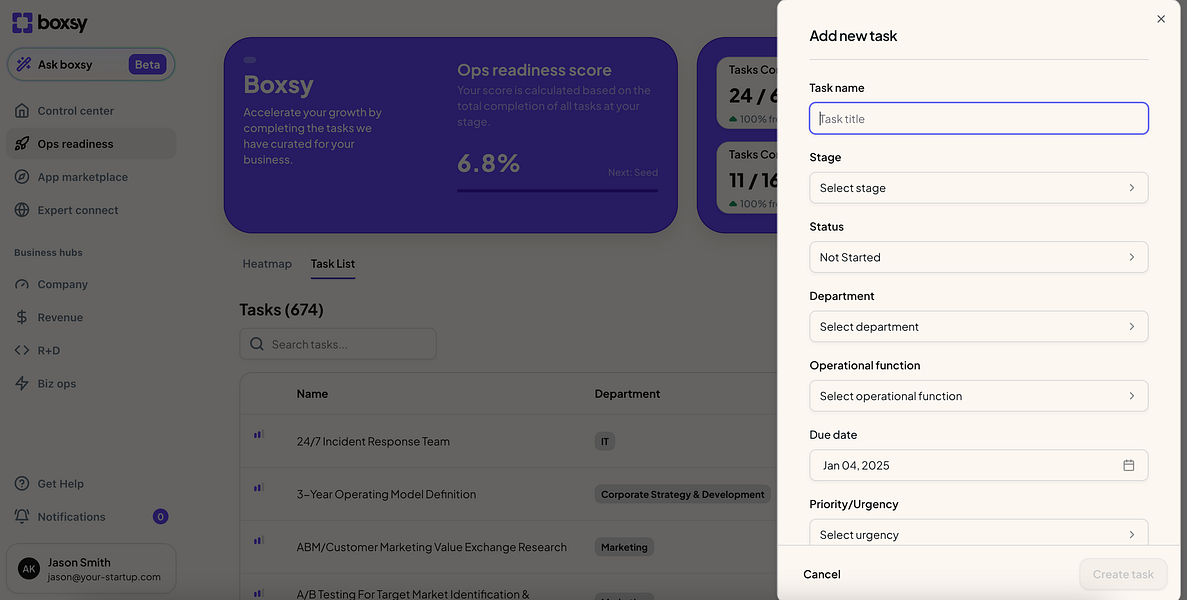Click the Search tasks input field
Viewport: 1187px width, 600px height.
(338, 344)
